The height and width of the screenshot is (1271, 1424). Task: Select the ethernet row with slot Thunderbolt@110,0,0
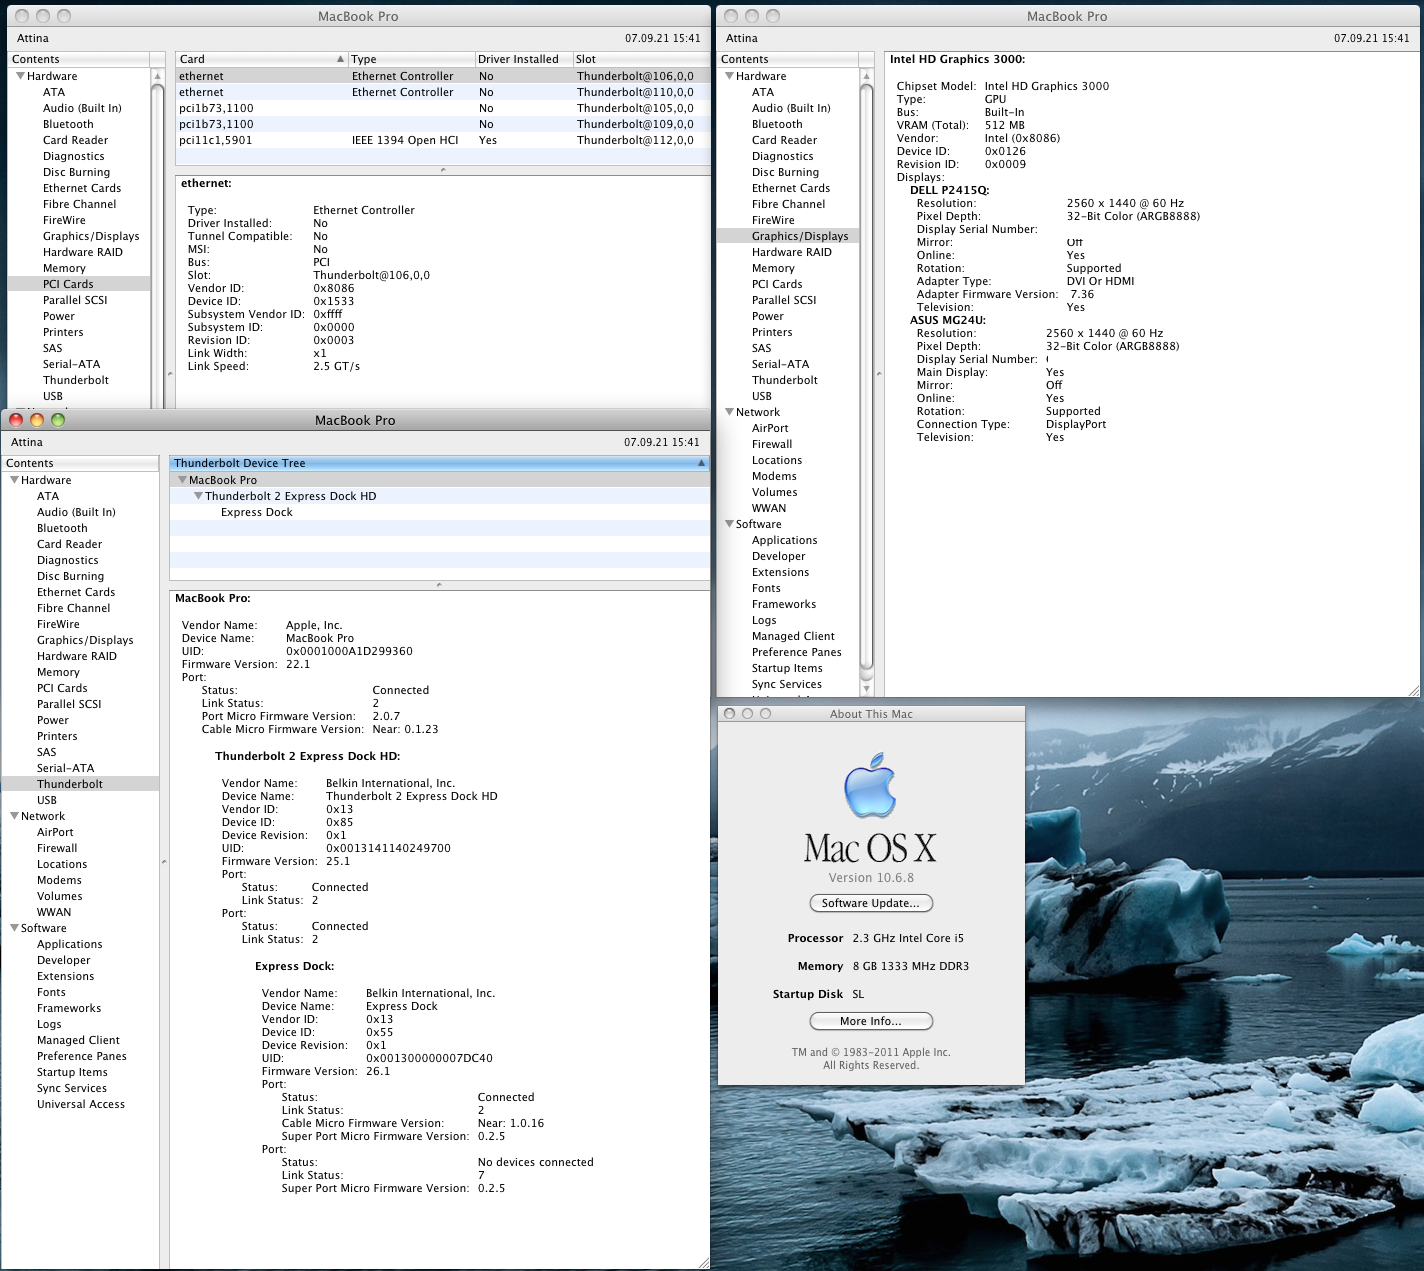[443, 92]
